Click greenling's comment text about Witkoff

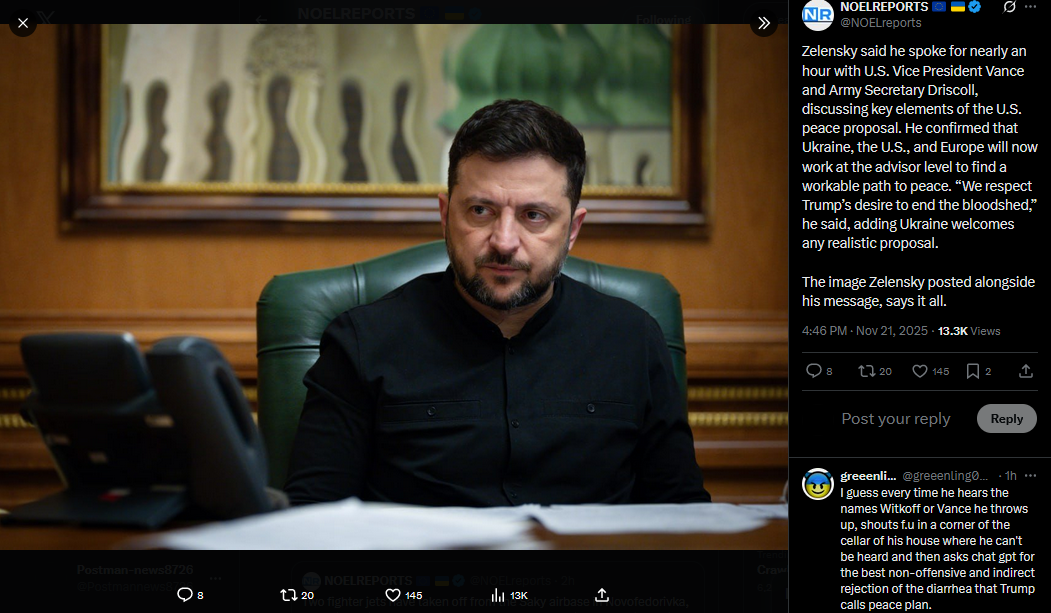pyautogui.click(x=938, y=549)
